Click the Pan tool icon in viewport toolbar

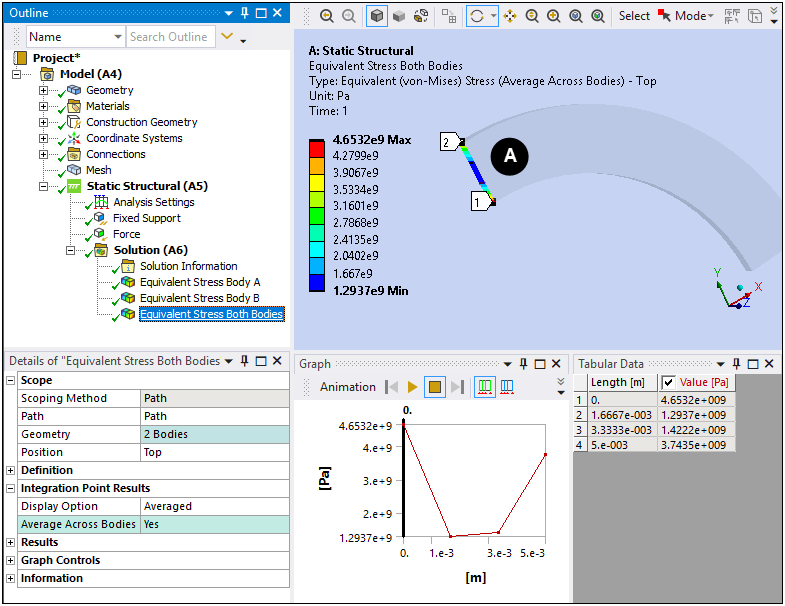[511, 16]
